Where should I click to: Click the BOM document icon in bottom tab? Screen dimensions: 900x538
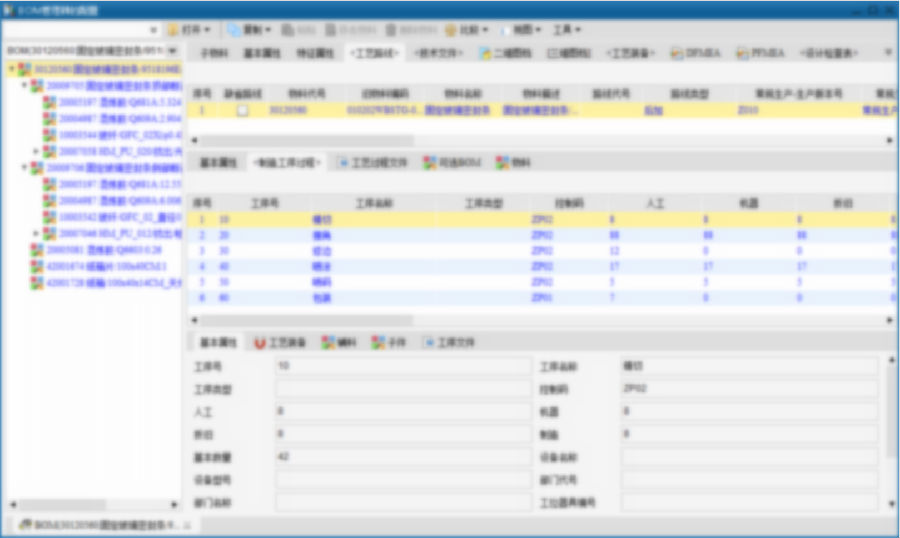25,525
